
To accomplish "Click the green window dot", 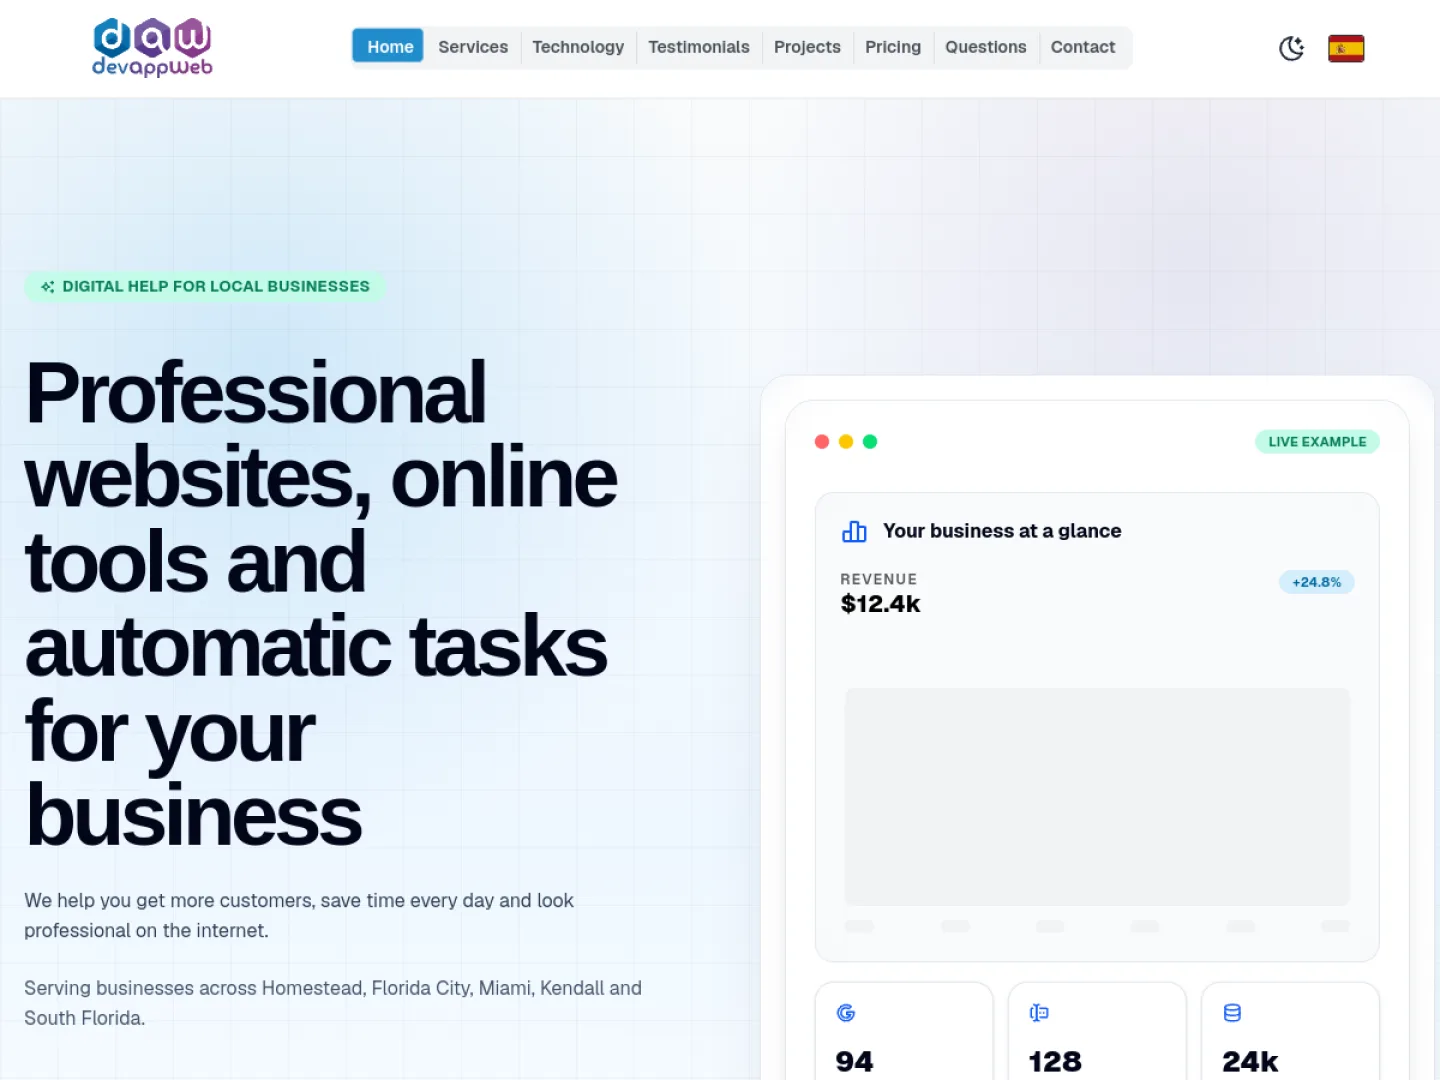I will (870, 442).
